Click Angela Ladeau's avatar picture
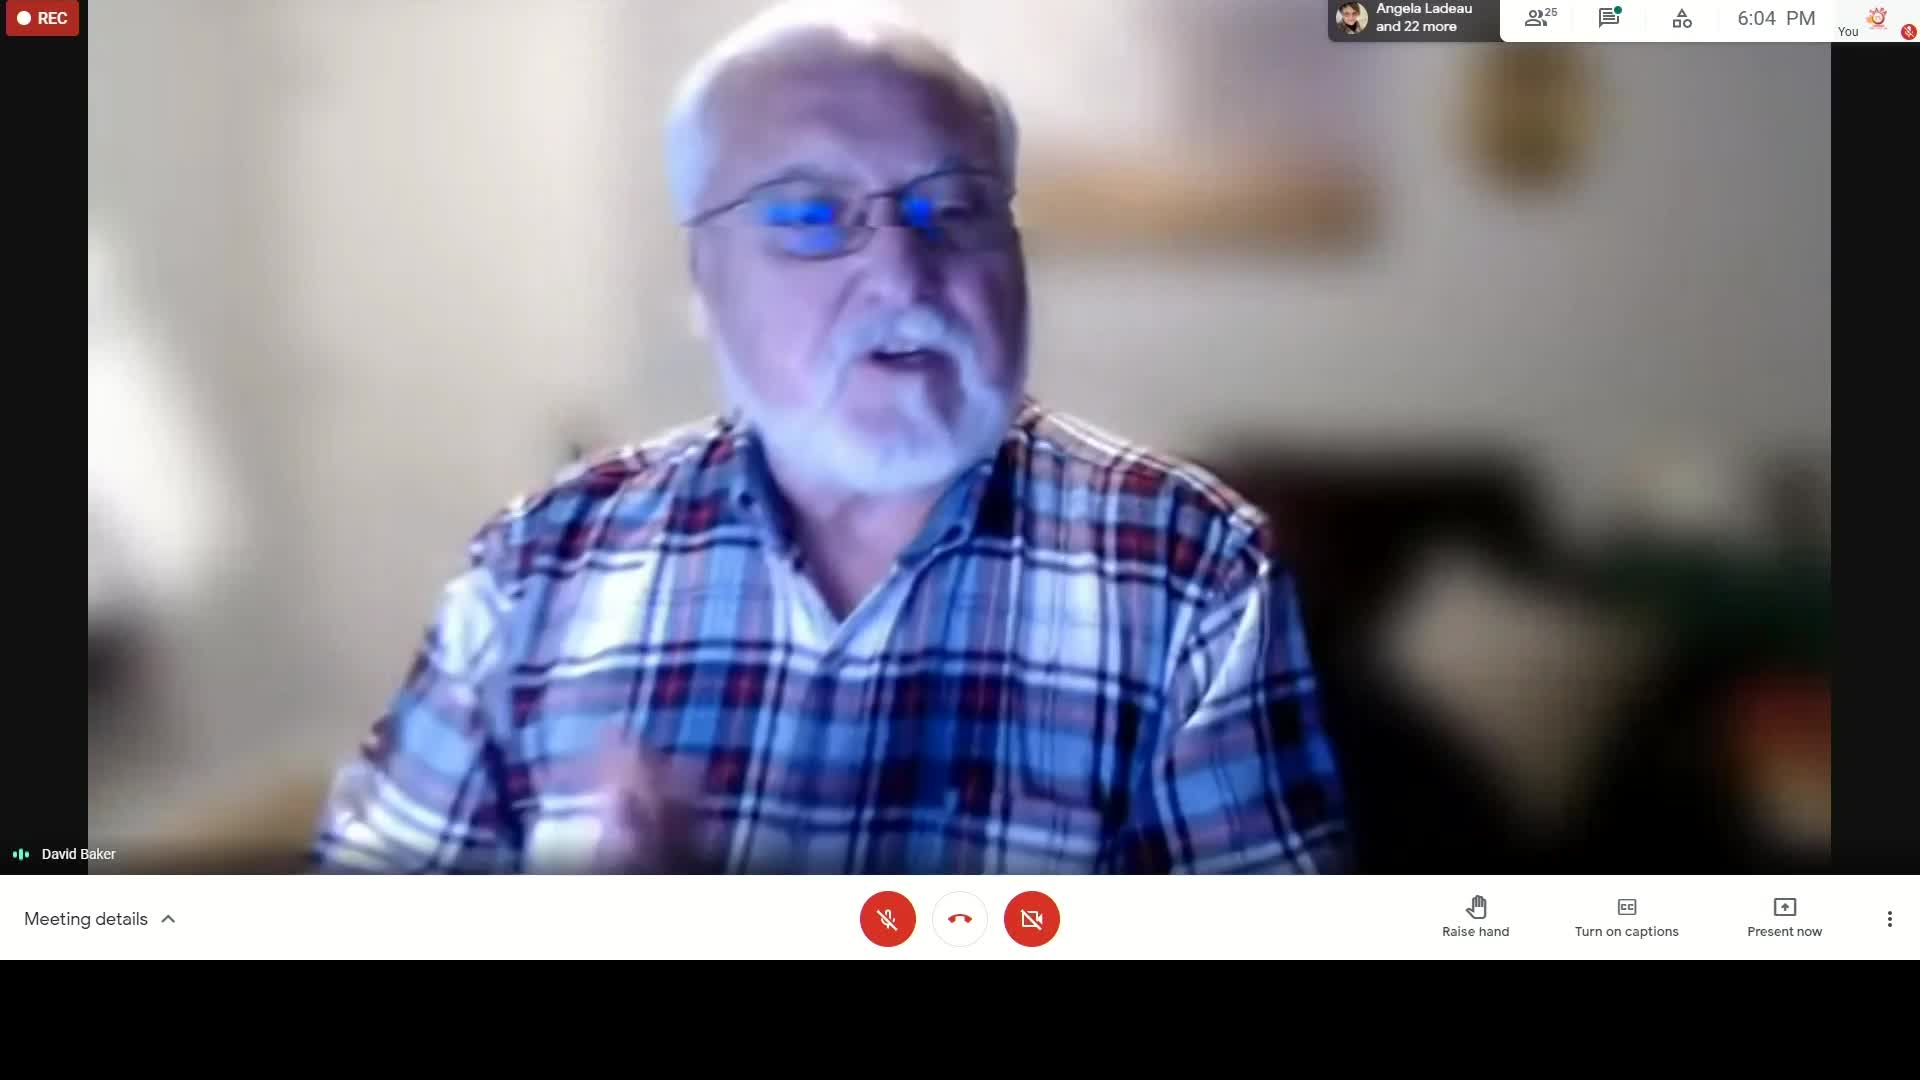 coord(1351,17)
